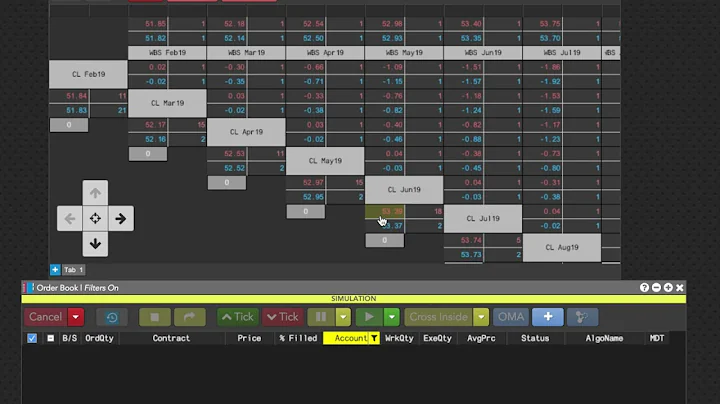This screenshot has height=404, width=720.
Task: Click the Status column header
Action: coord(535,338)
